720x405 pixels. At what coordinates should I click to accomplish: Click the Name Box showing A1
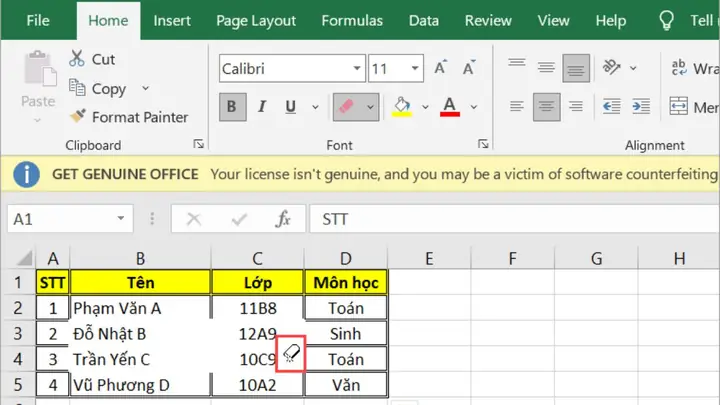[70, 219]
